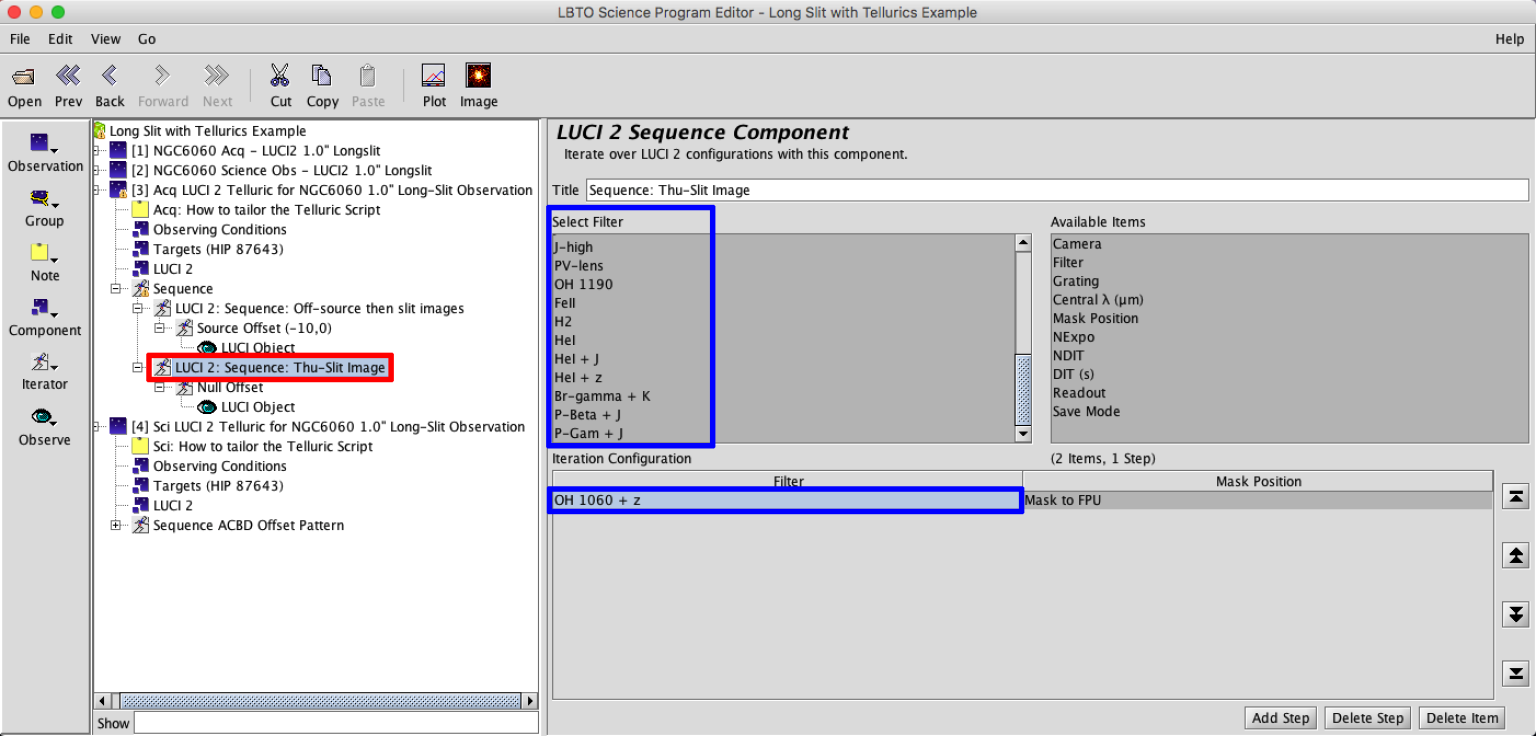Click the Title input field
Screen dimensions: 1536x736
[1057, 190]
